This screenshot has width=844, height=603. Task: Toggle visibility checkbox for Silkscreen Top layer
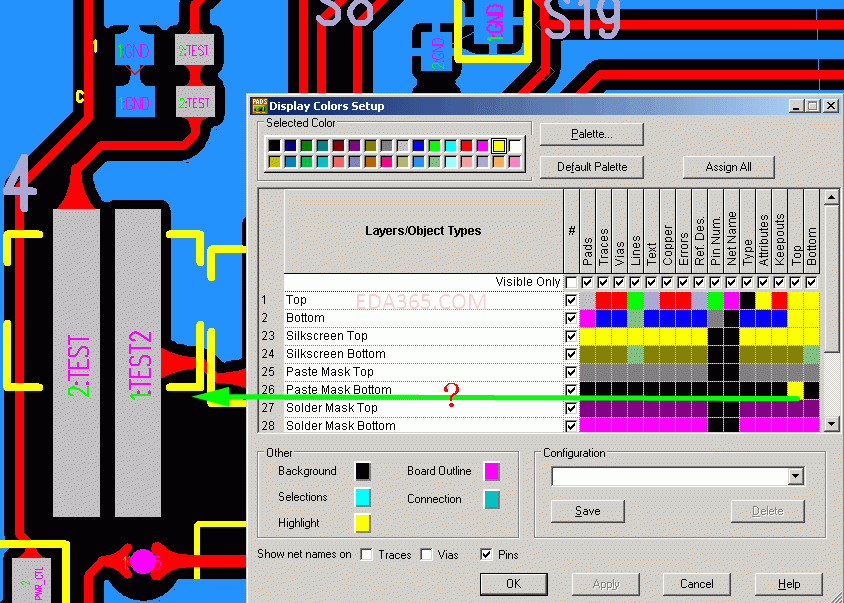571,336
